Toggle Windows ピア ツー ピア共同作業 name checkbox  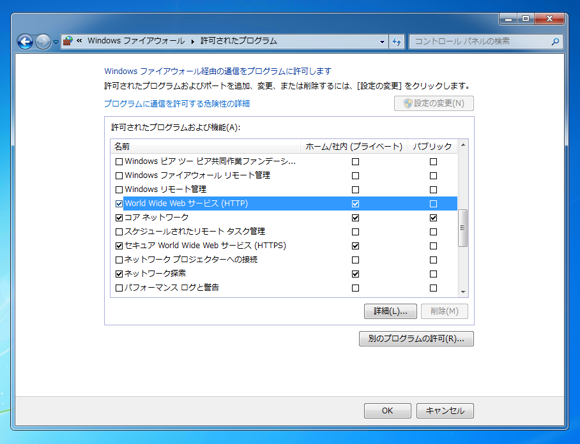click(119, 162)
